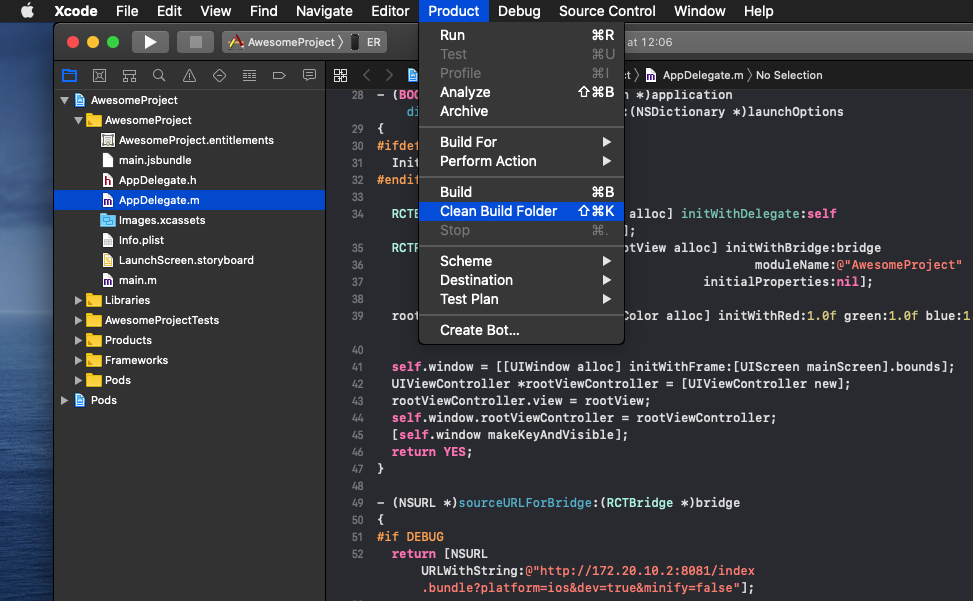The image size is (973, 601).
Task: Open the Destination submenu
Action: click(521, 280)
